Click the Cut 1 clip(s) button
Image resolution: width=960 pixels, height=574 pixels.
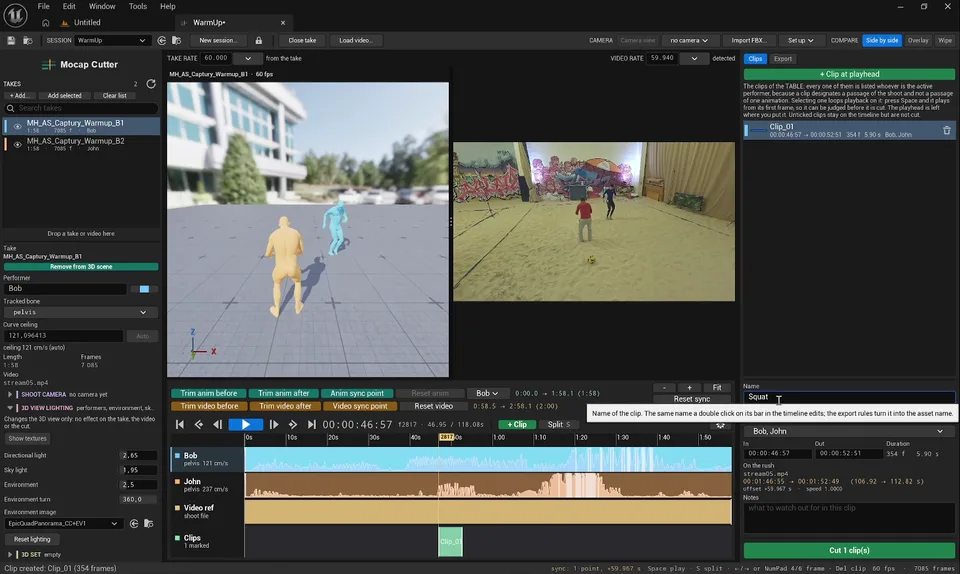click(849, 550)
